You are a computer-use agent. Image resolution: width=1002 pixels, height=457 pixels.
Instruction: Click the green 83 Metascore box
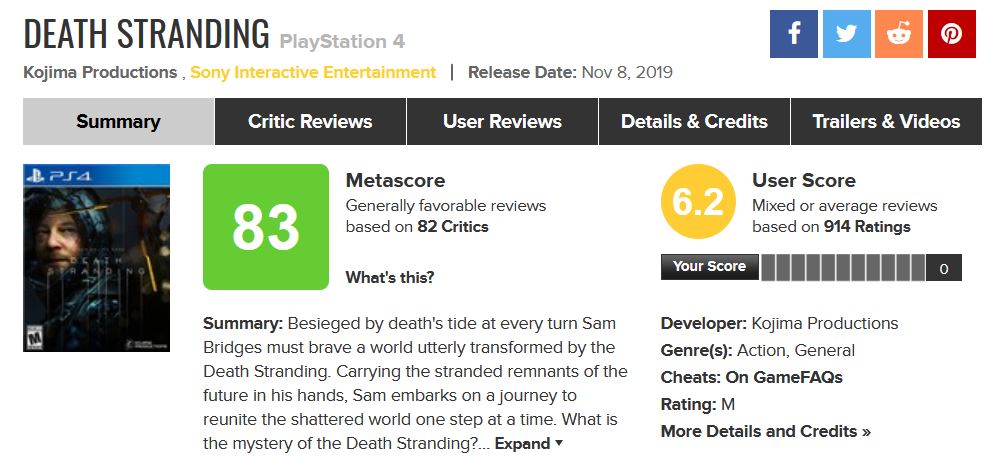tap(266, 227)
